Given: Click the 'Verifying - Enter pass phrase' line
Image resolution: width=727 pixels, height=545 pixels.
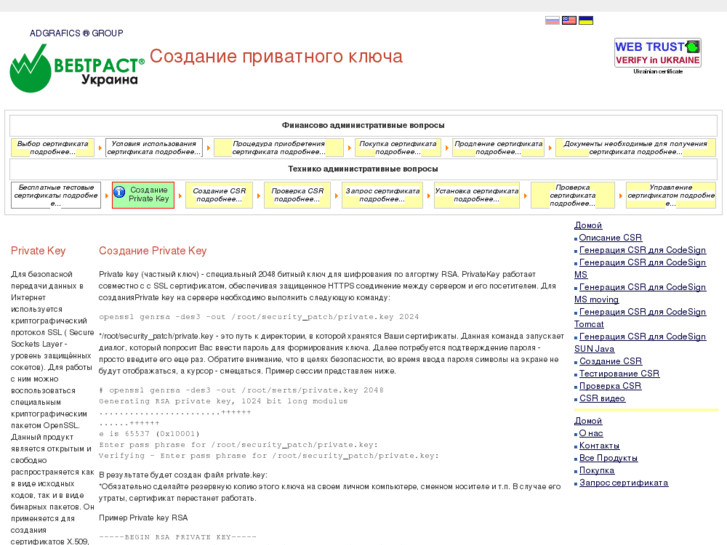Looking at the screenshot, I should [268, 455].
